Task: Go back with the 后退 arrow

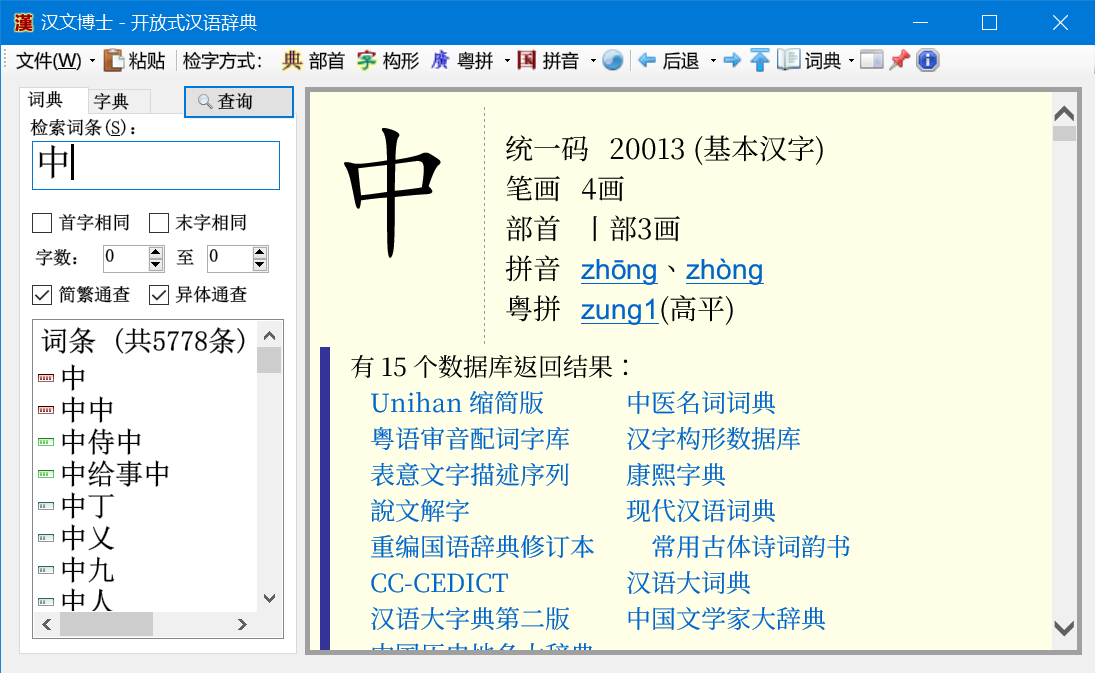Action: (x=647, y=61)
